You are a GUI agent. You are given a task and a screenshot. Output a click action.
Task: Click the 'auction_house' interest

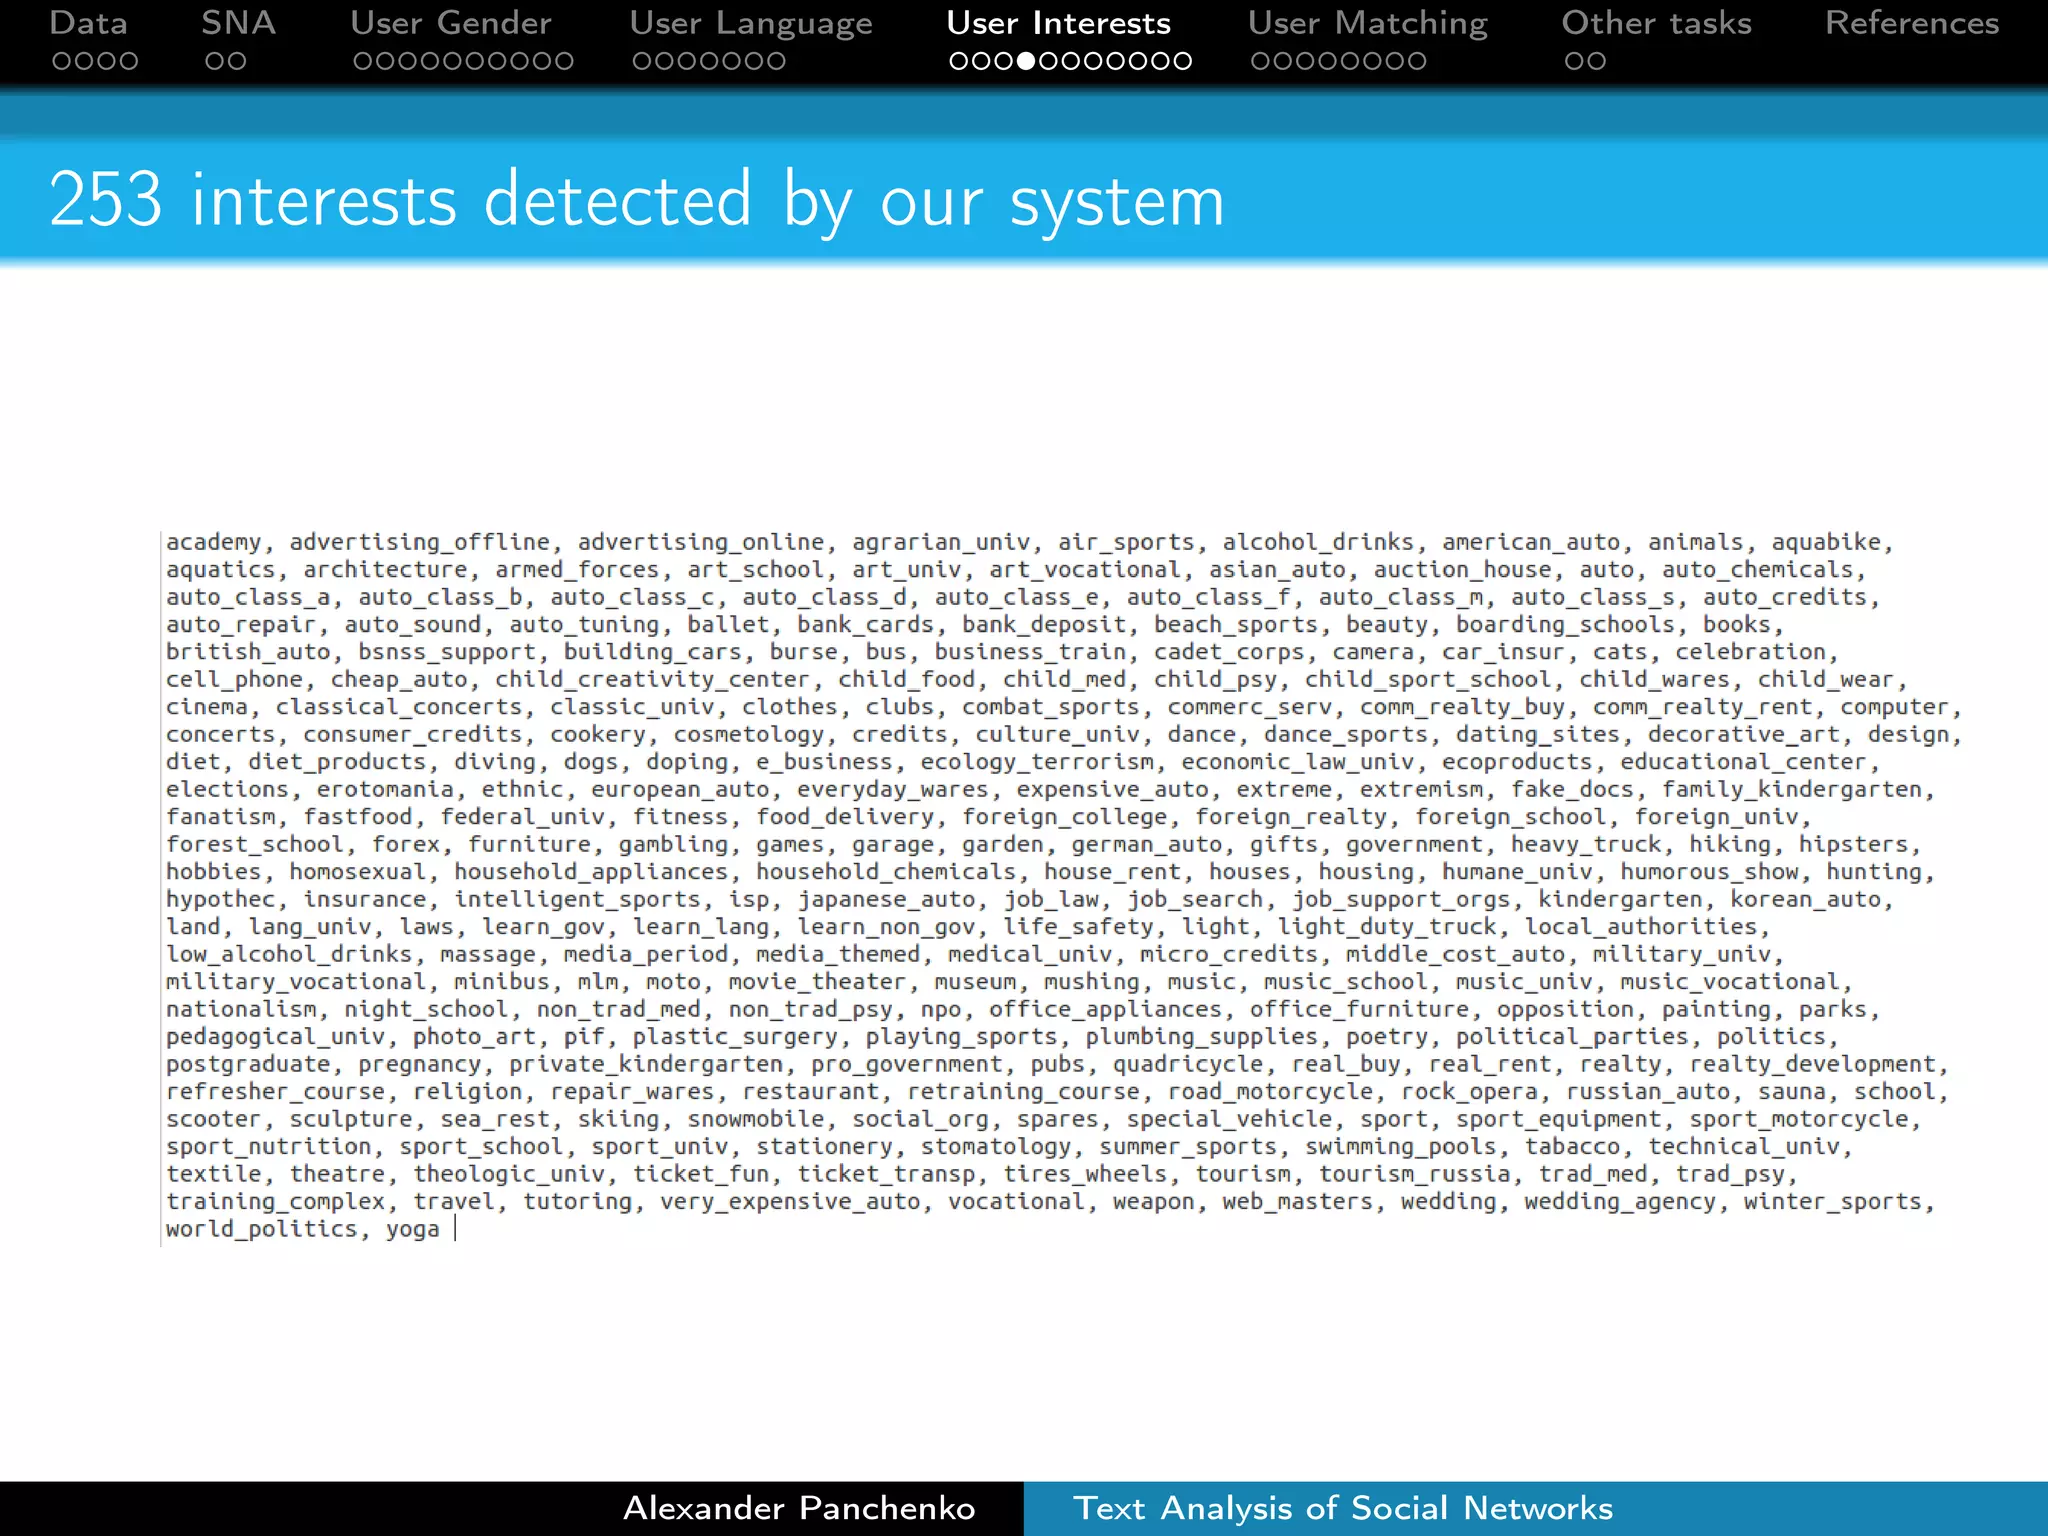(1462, 570)
